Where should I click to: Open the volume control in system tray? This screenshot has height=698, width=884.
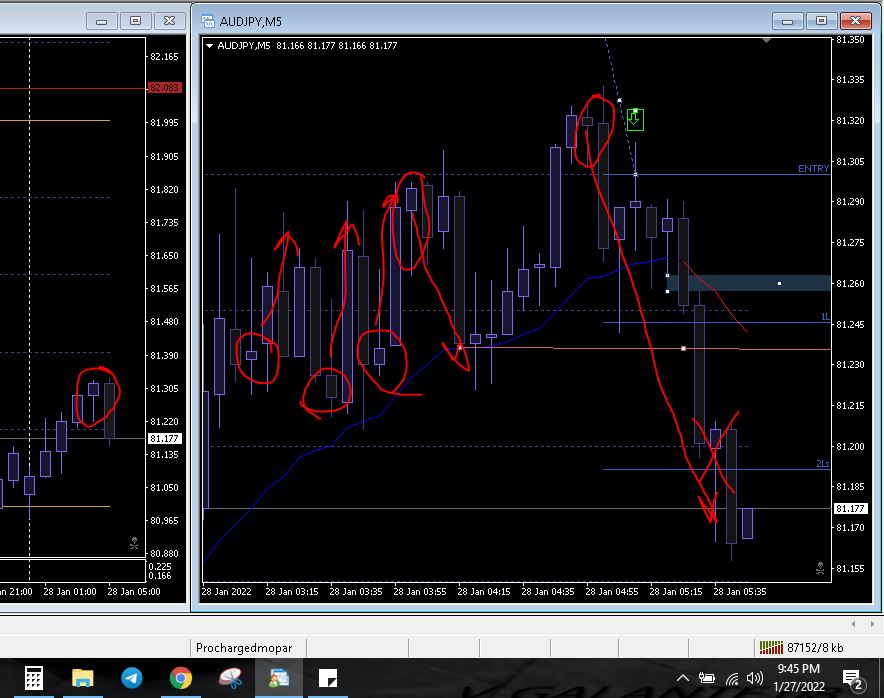[755, 679]
